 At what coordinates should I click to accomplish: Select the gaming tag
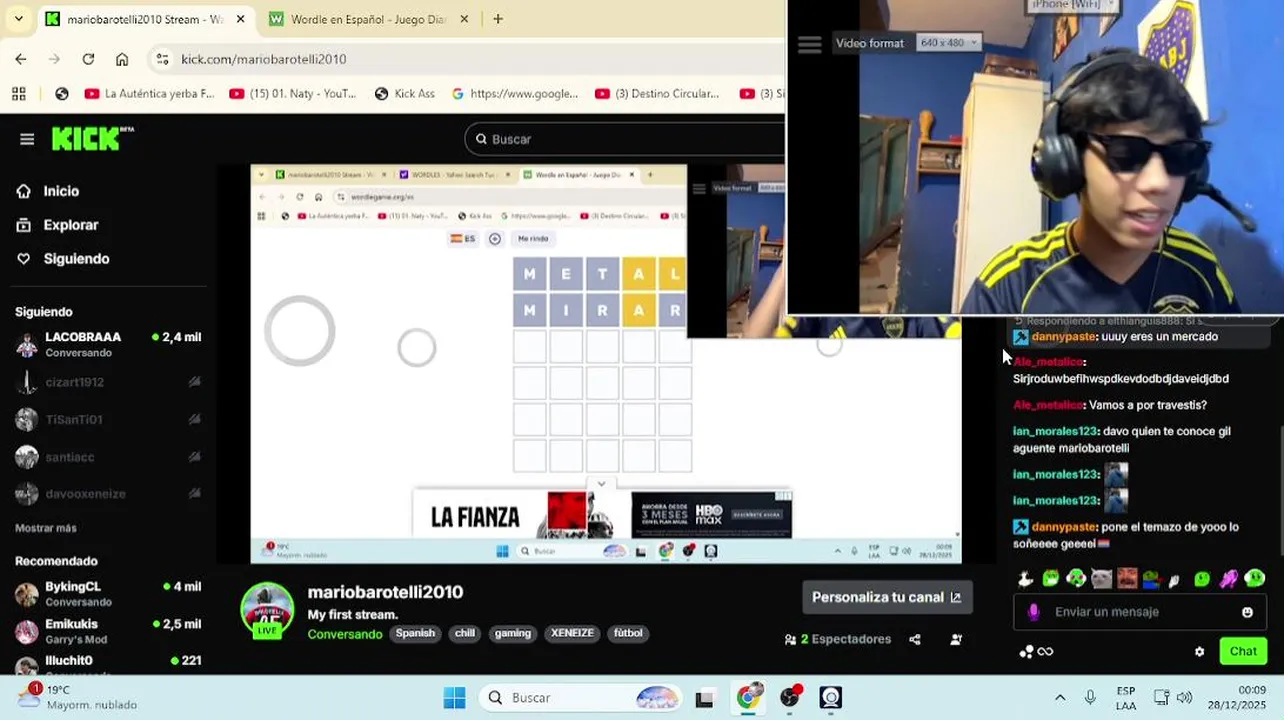(513, 633)
